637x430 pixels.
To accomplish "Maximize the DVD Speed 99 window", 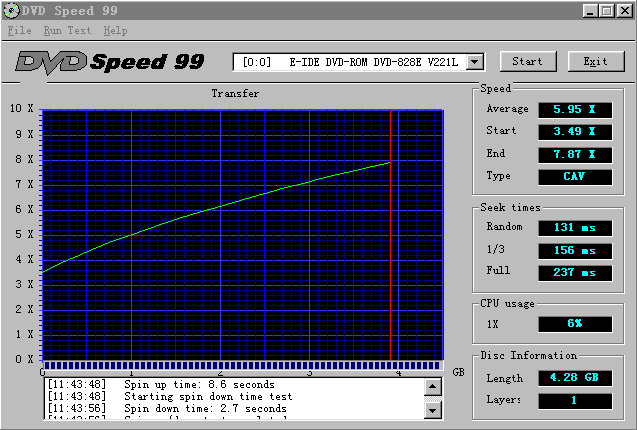I will click(607, 11).
